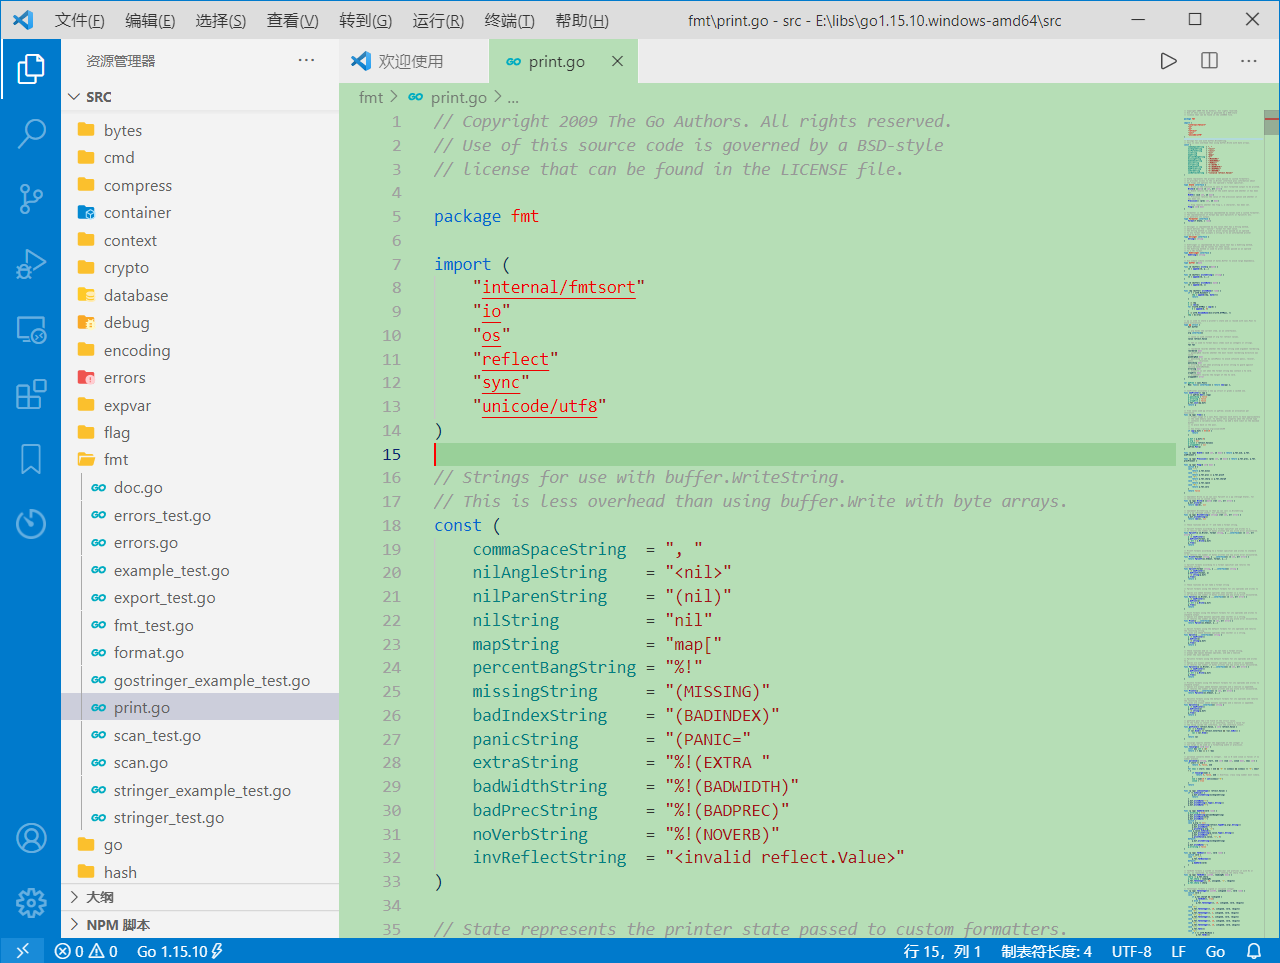1280x963 pixels.
Task: Click line number 15 in the gutter
Action: coord(391,455)
